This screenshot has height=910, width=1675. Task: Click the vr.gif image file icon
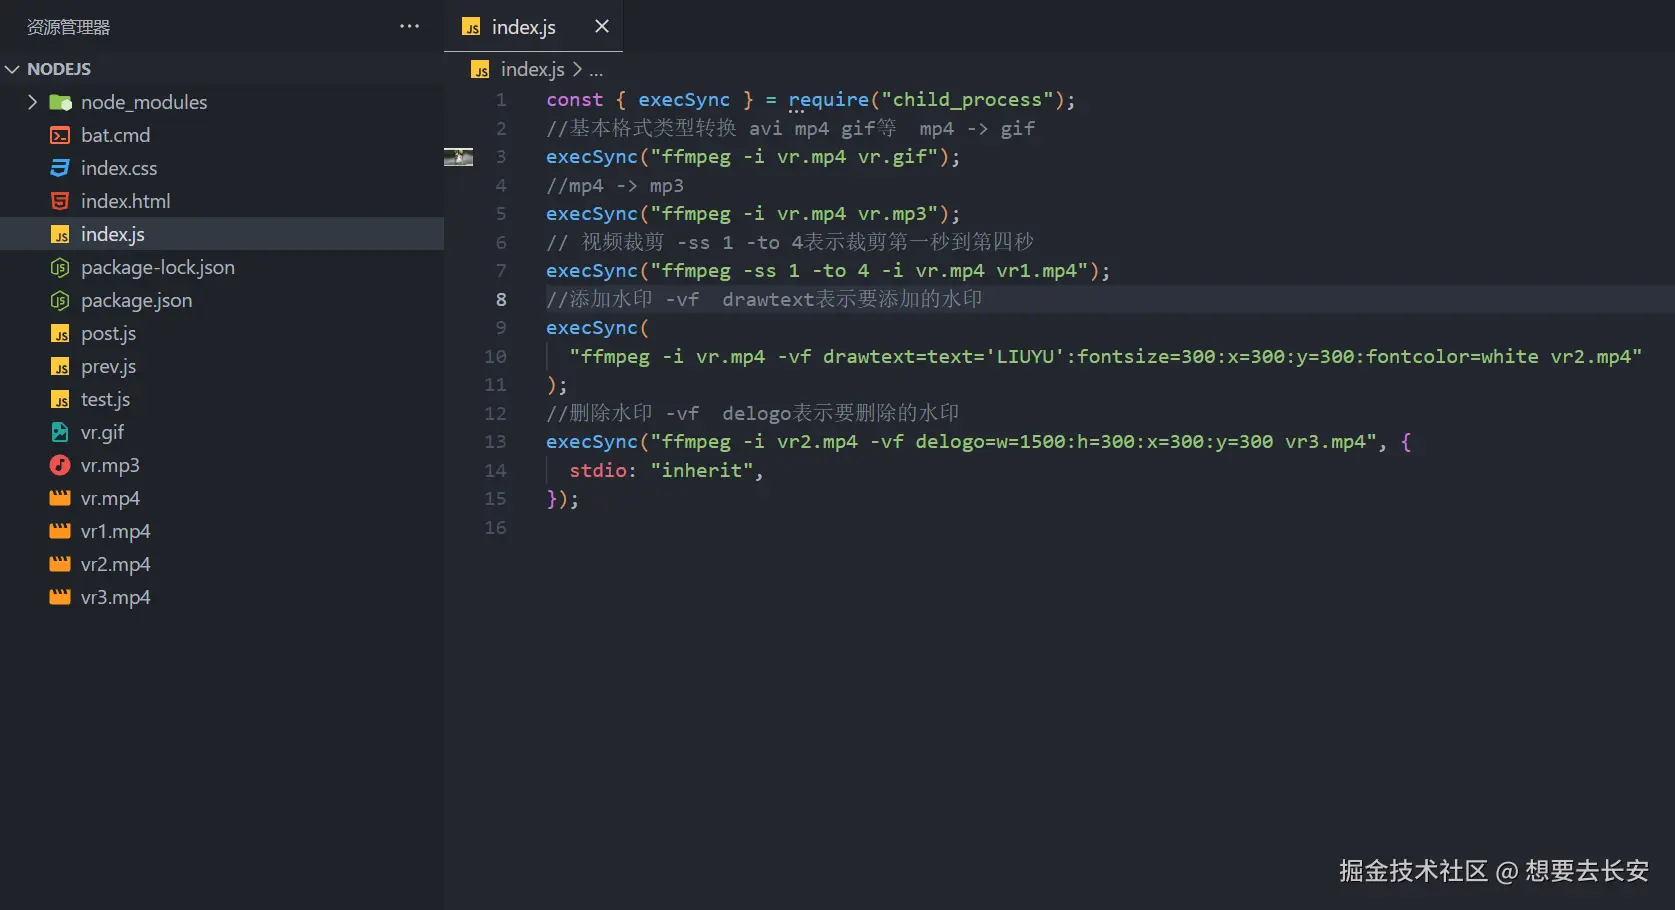pyautogui.click(x=60, y=432)
